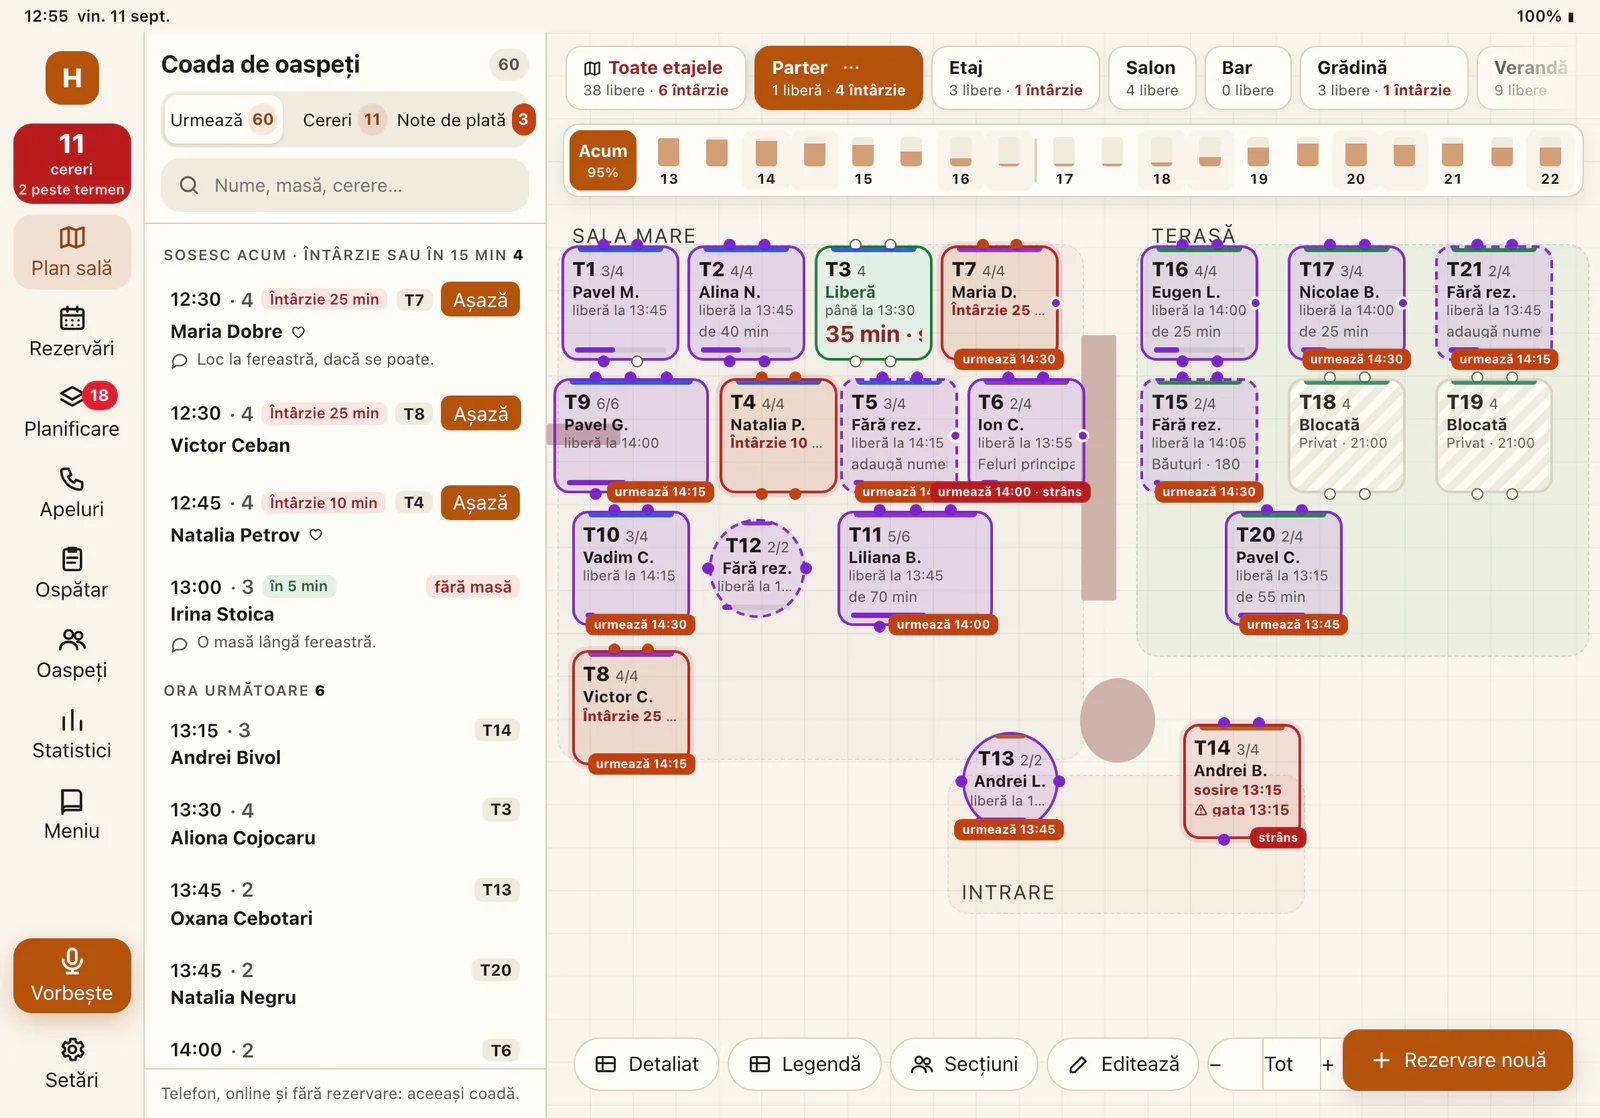The image size is (1600, 1118).
Task: Switch to Salon floor tab
Action: pyautogui.click(x=1152, y=78)
